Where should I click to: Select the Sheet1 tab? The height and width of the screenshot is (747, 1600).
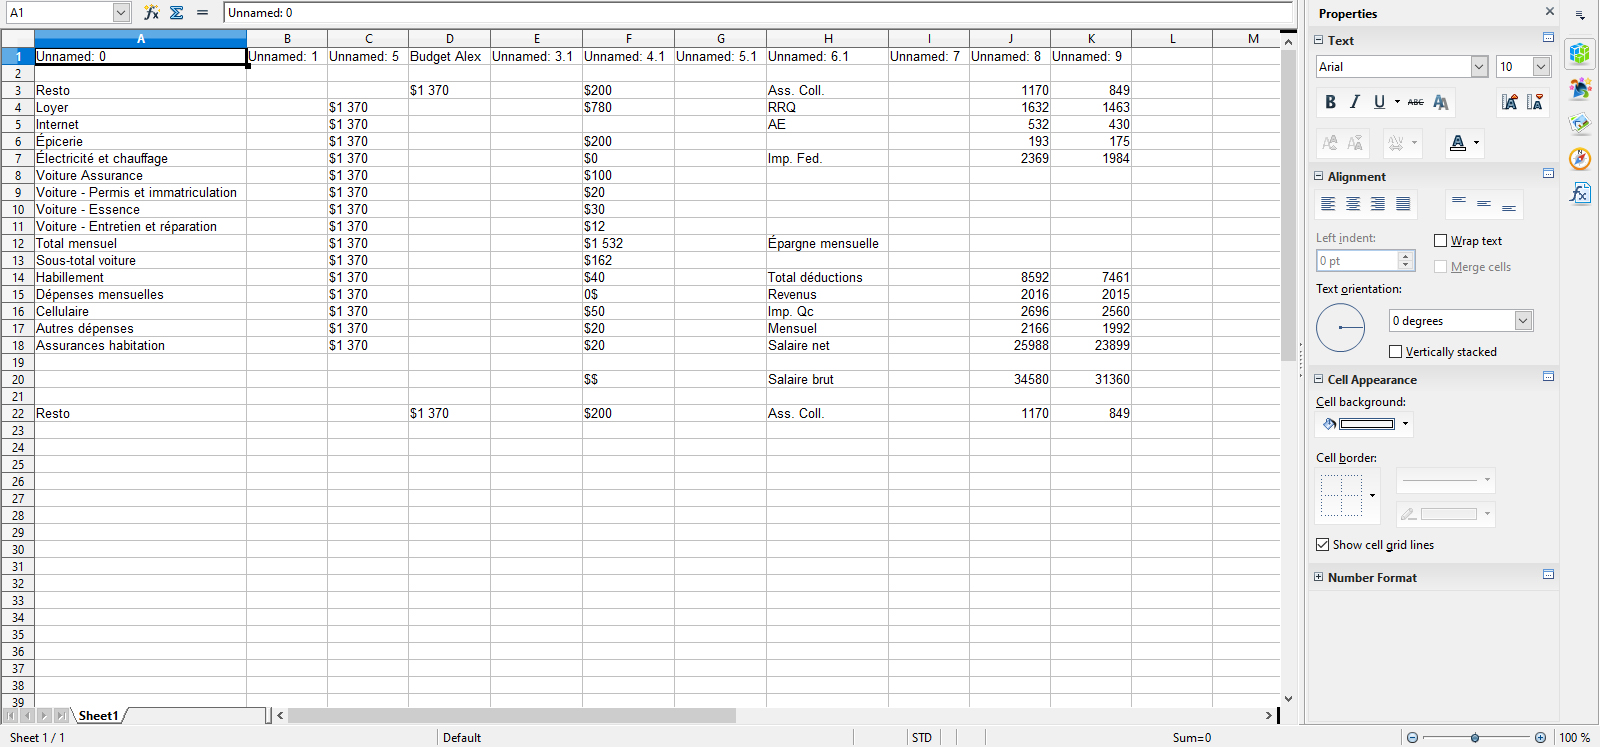[x=98, y=716]
